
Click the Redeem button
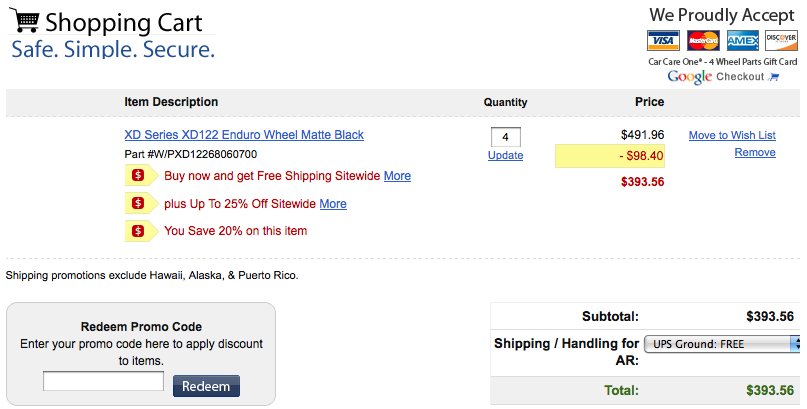click(206, 386)
